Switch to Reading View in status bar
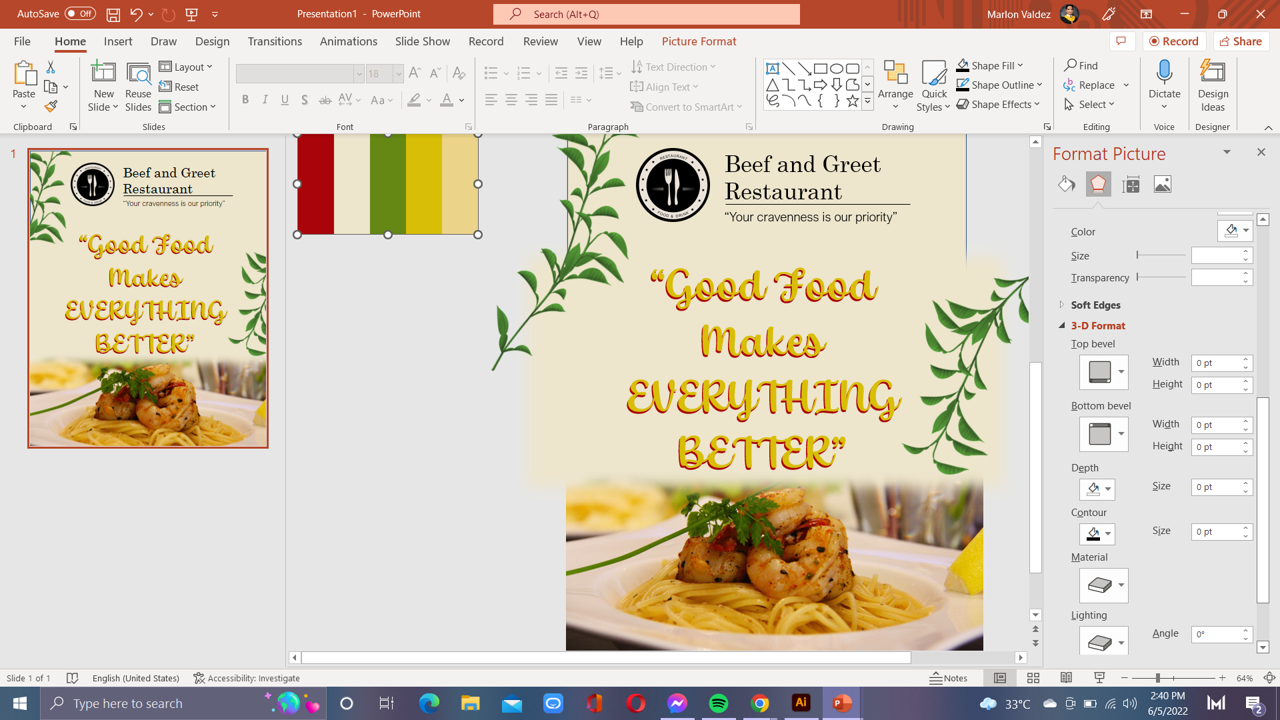 pos(1066,678)
